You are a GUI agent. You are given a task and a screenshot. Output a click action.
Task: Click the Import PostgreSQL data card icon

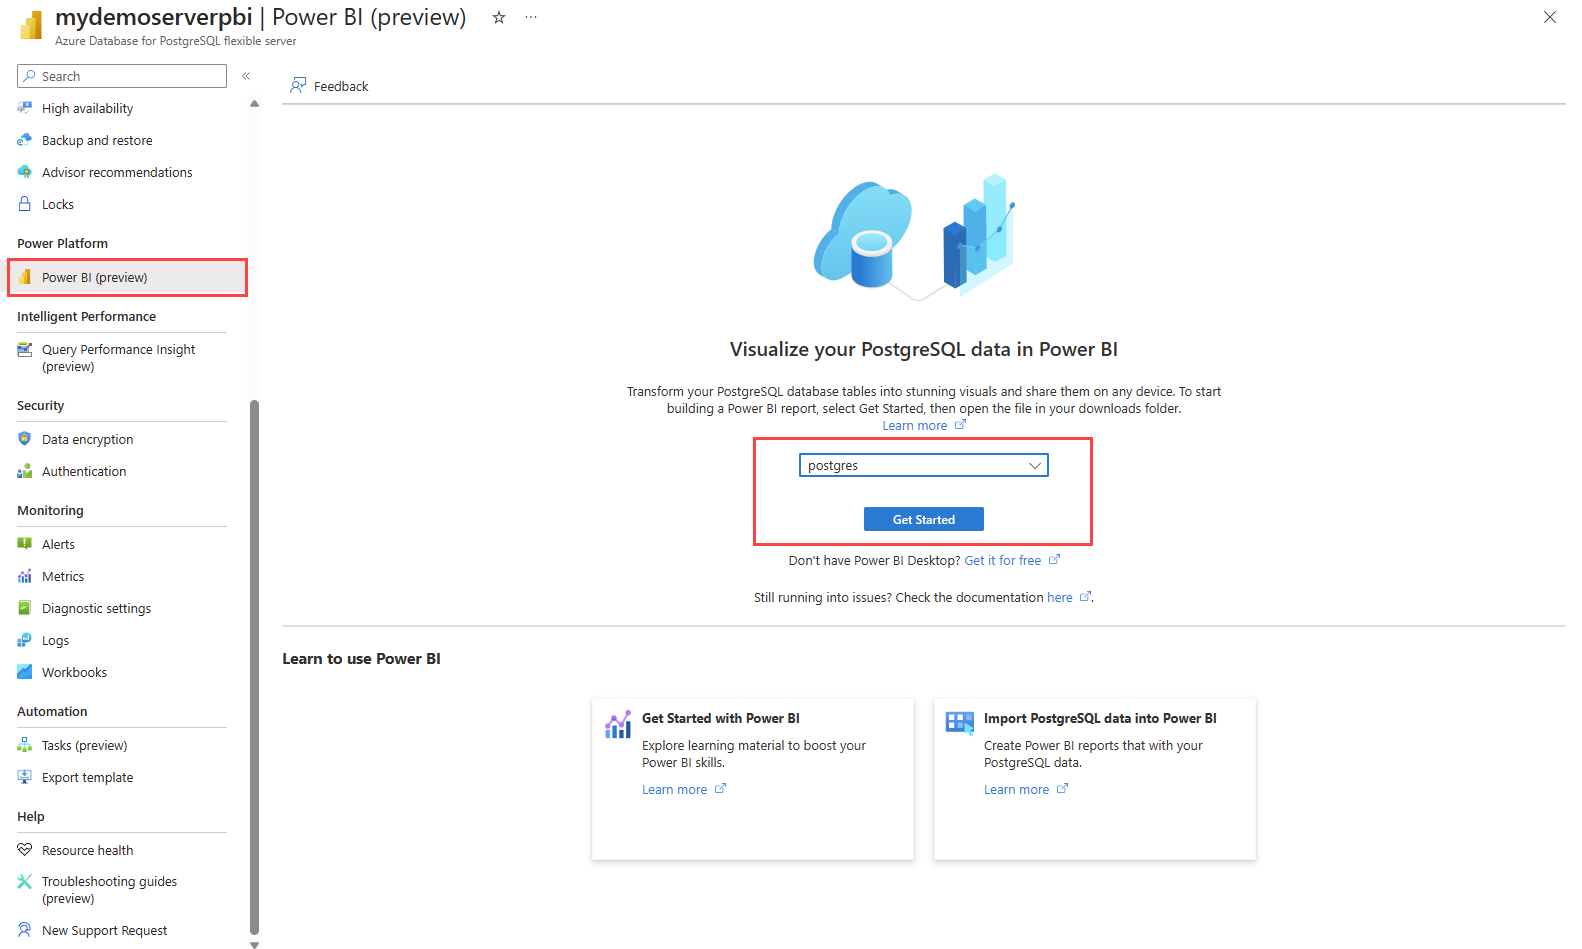pyautogui.click(x=960, y=723)
